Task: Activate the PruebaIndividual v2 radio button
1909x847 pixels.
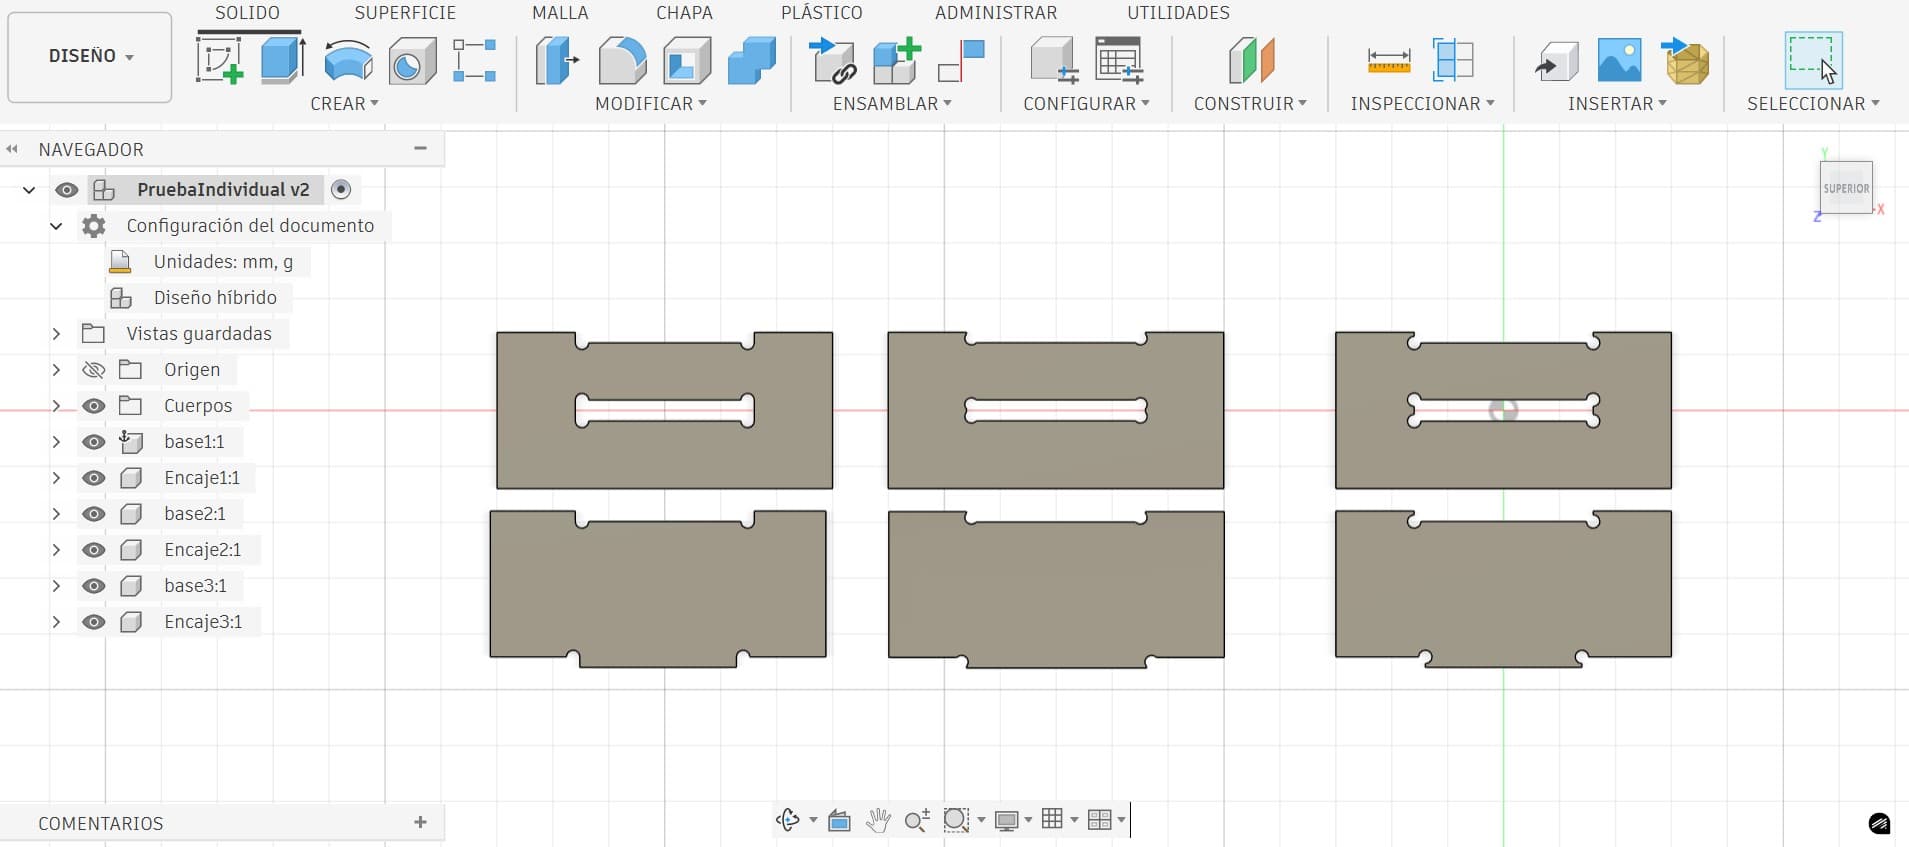Action: pos(341,189)
